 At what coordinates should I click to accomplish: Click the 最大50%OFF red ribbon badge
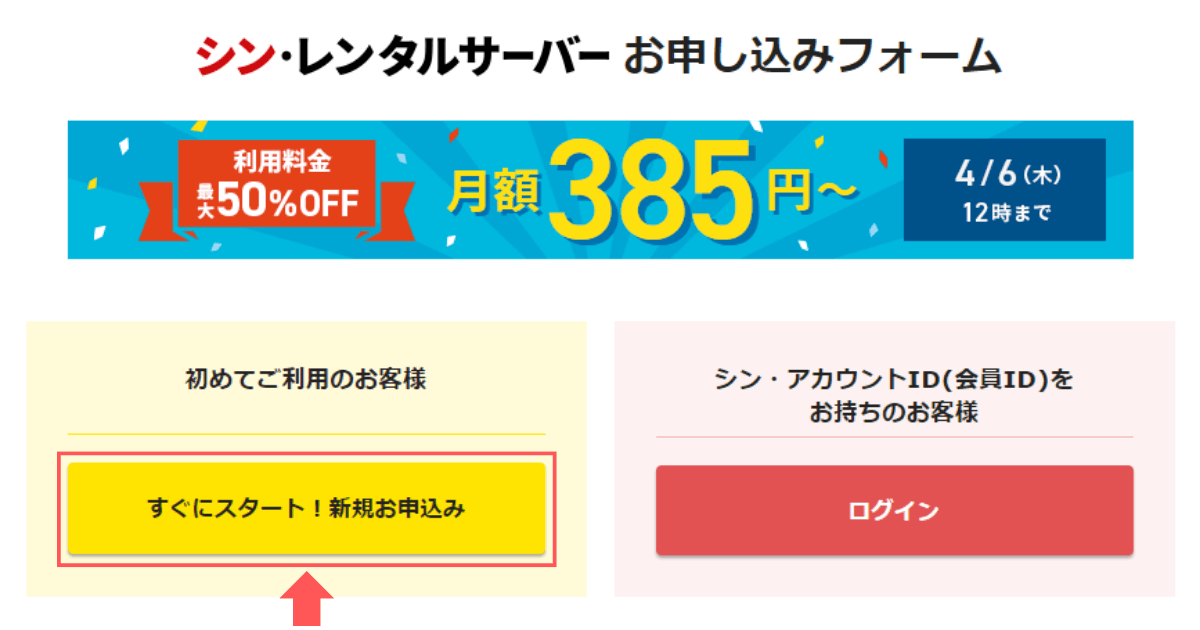278,186
